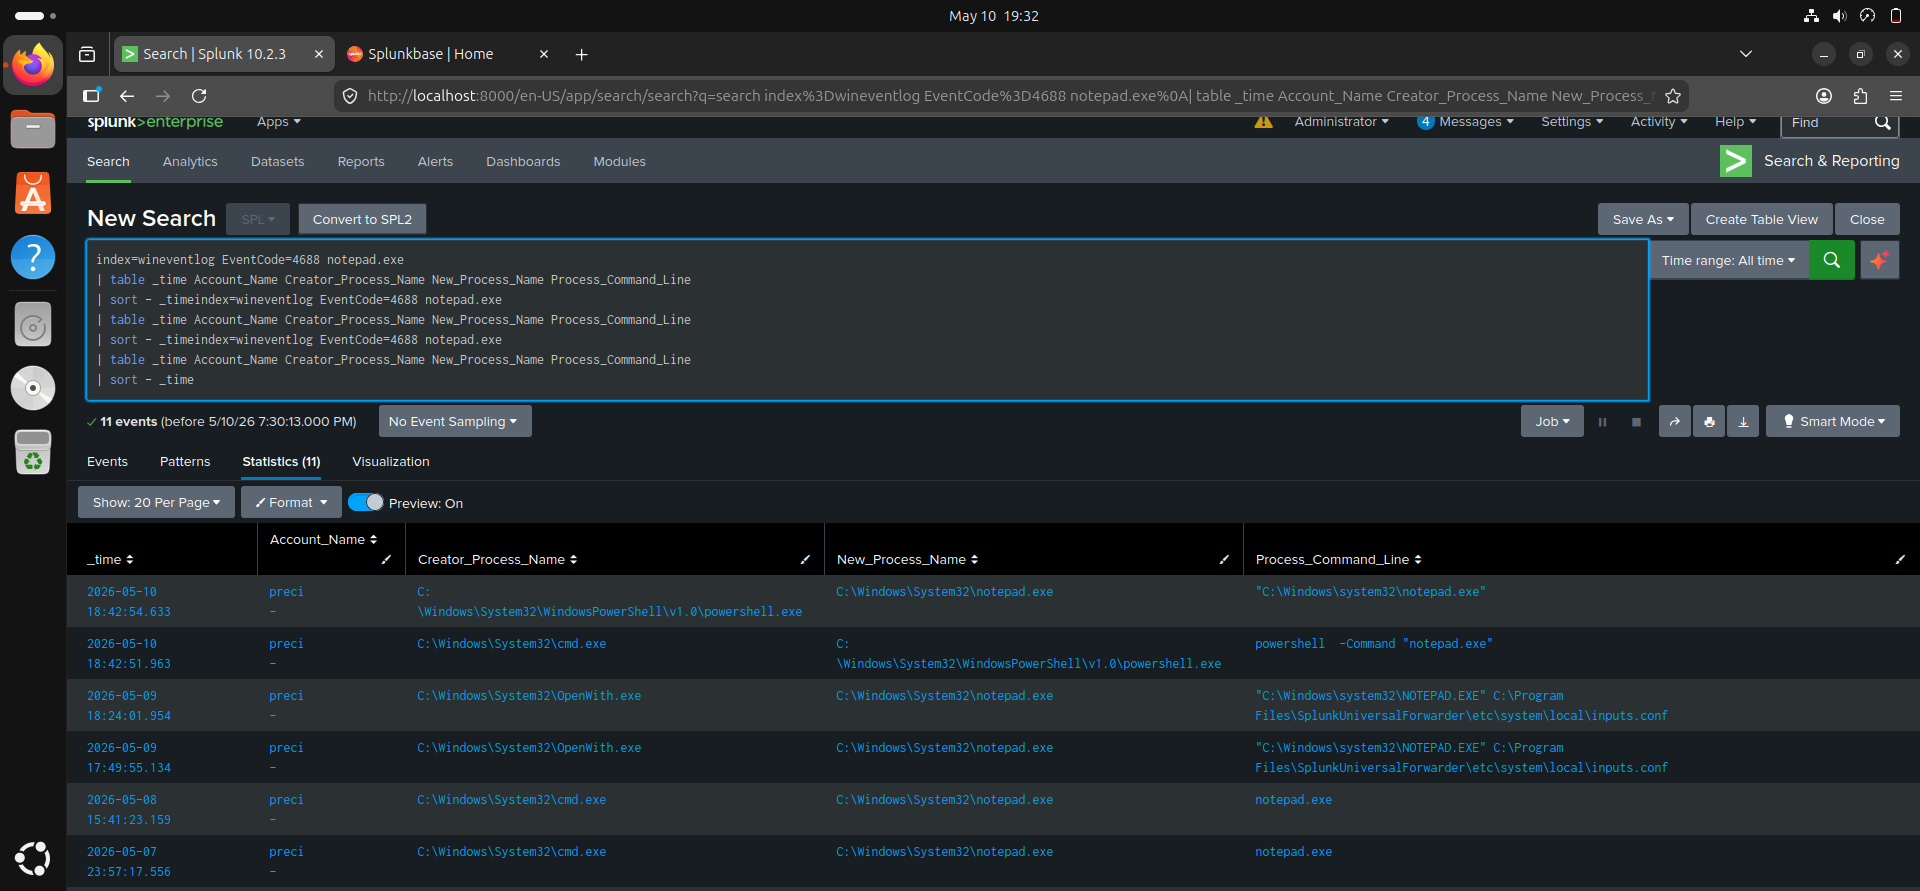This screenshot has width=1920, height=891.
Task: Open the Files app in the dock
Action: 33,130
